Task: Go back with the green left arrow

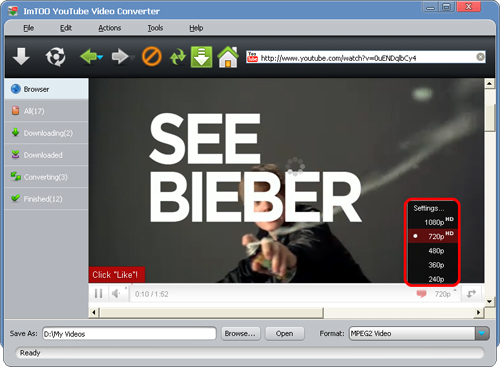Action: 88,57
